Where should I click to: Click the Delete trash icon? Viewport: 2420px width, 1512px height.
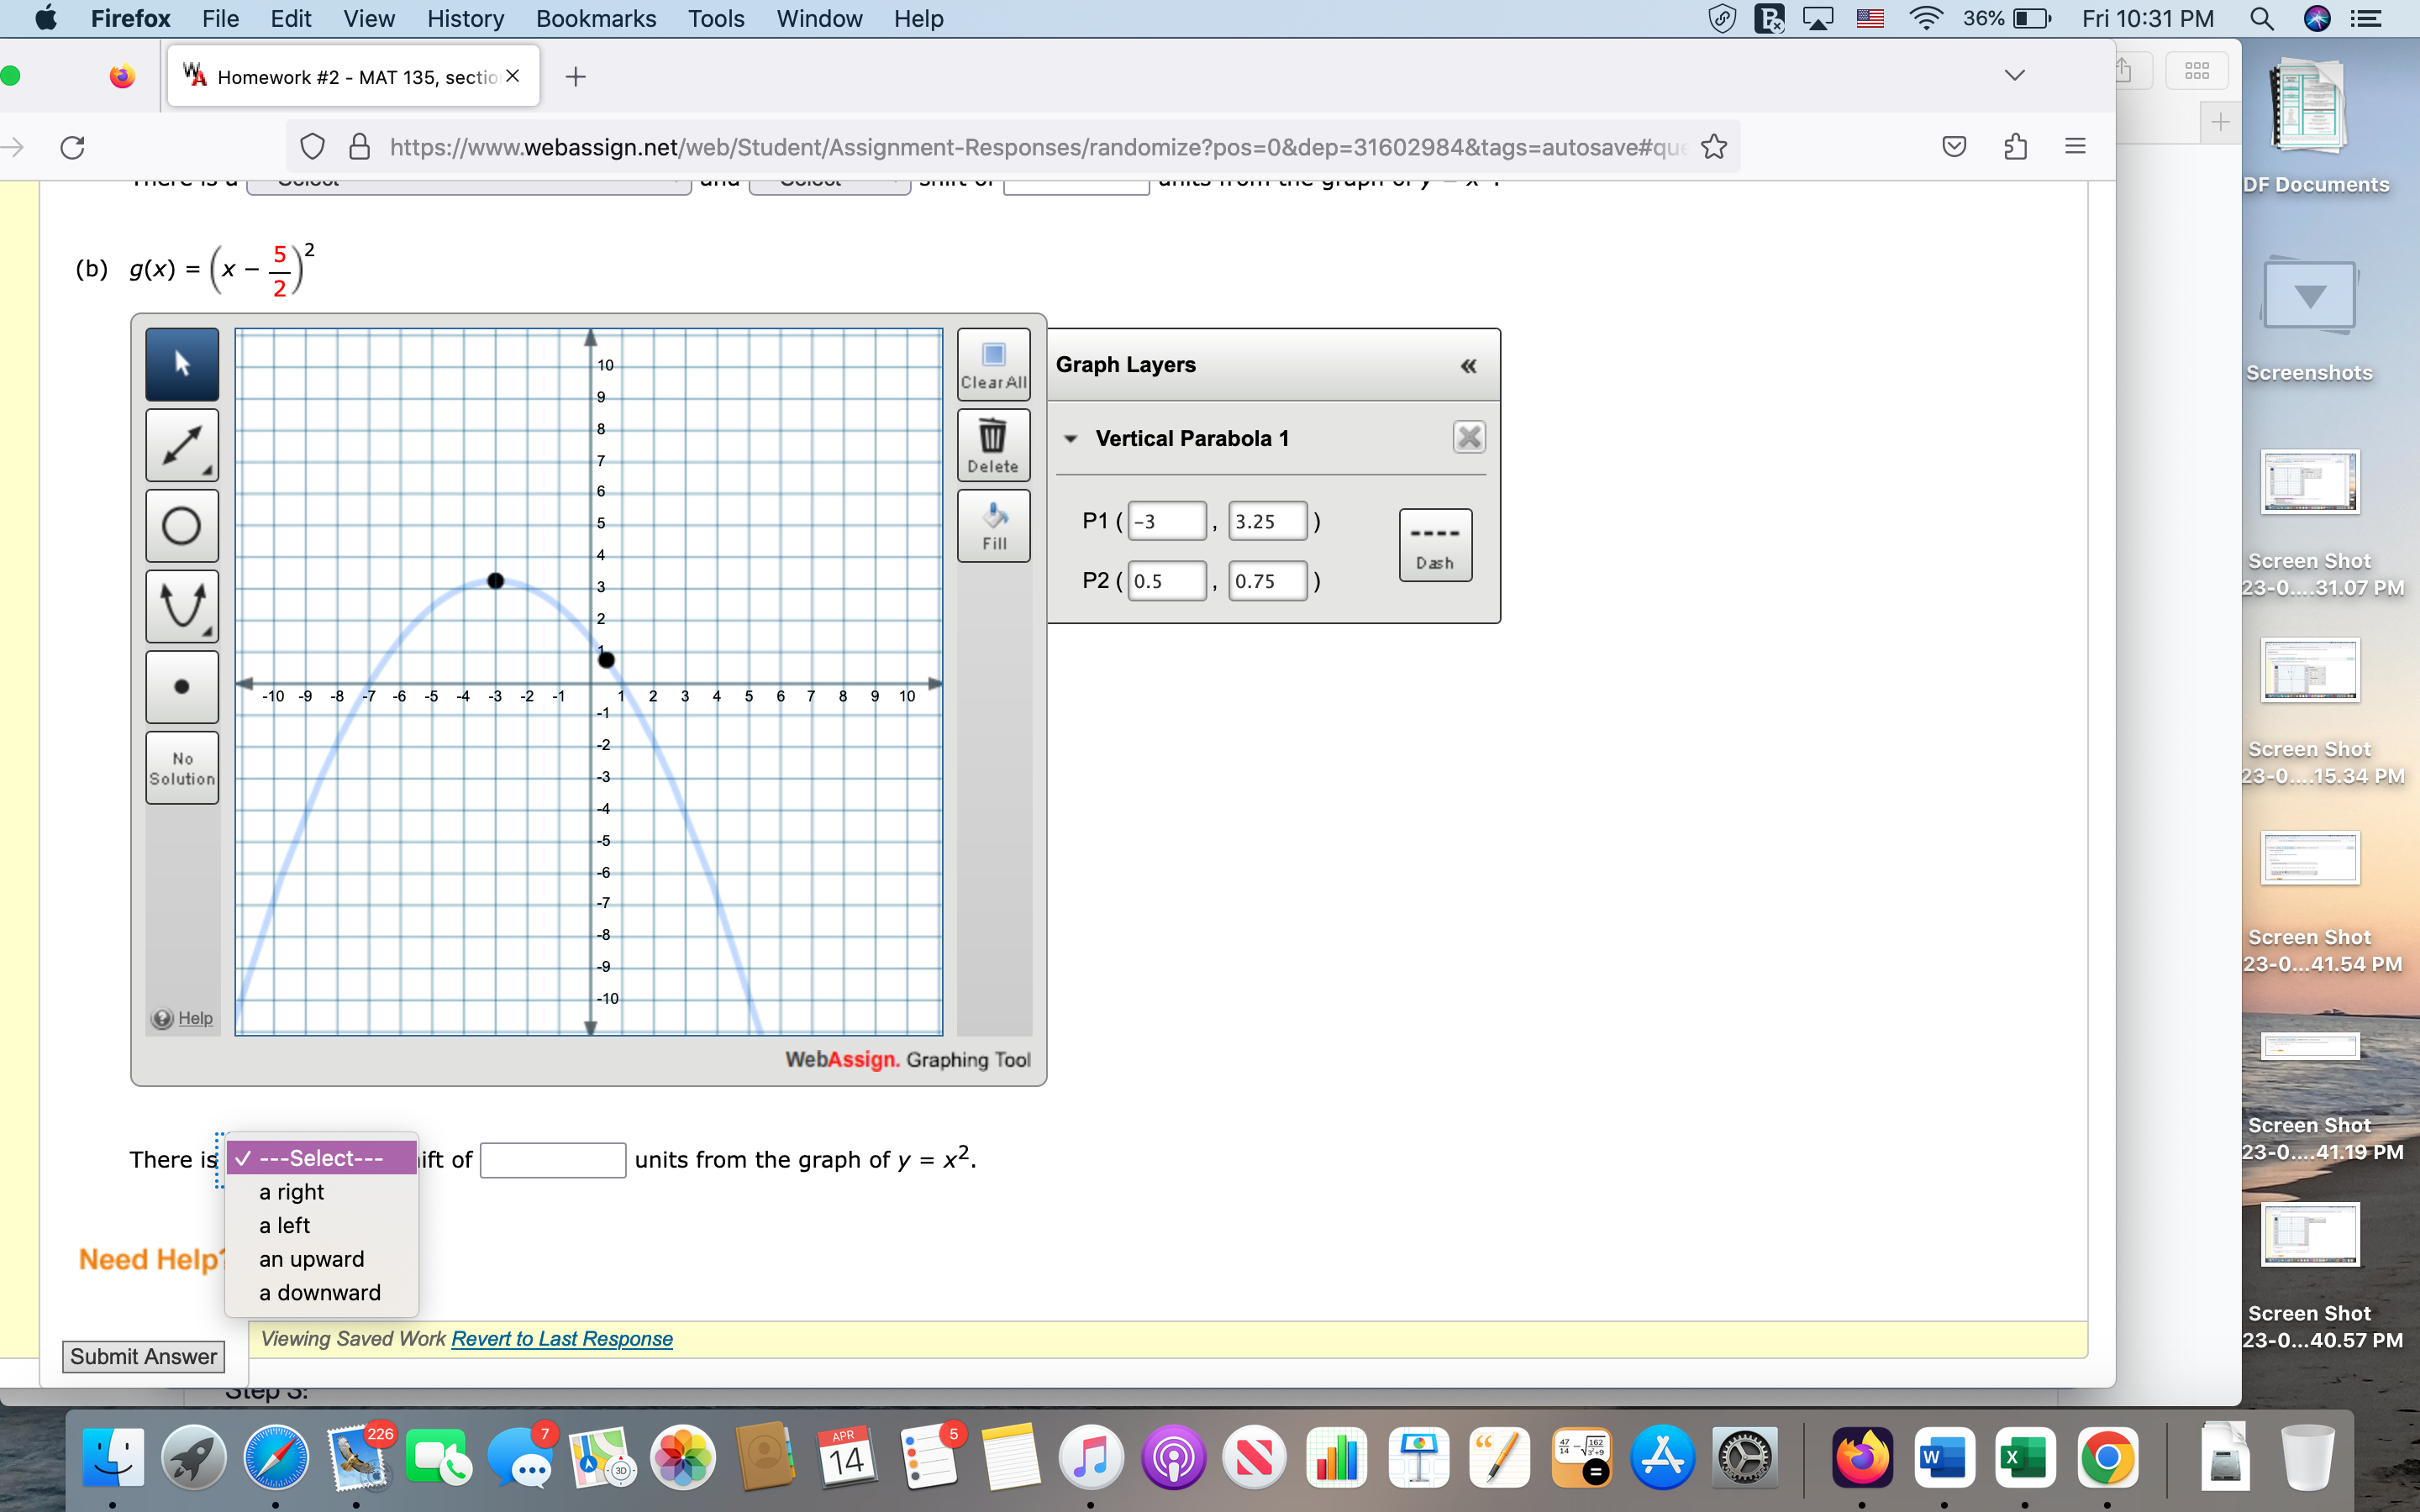pyautogui.click(x=992, y=443)
